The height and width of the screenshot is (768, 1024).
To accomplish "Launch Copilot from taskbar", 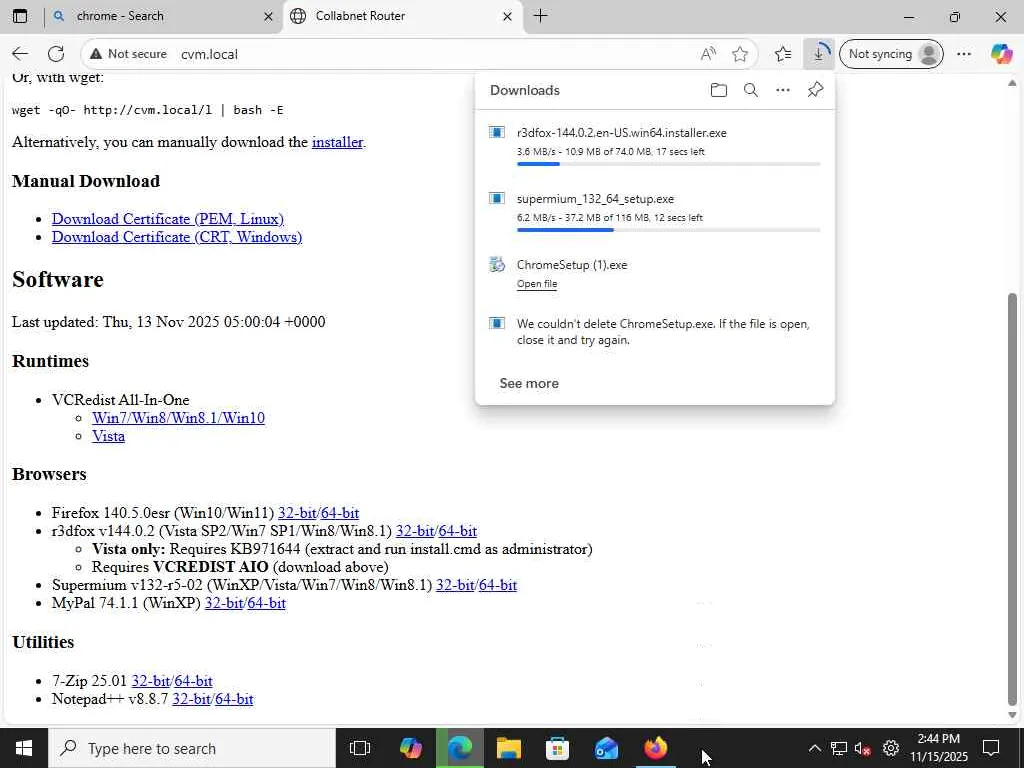I will [x=410, y=748].
